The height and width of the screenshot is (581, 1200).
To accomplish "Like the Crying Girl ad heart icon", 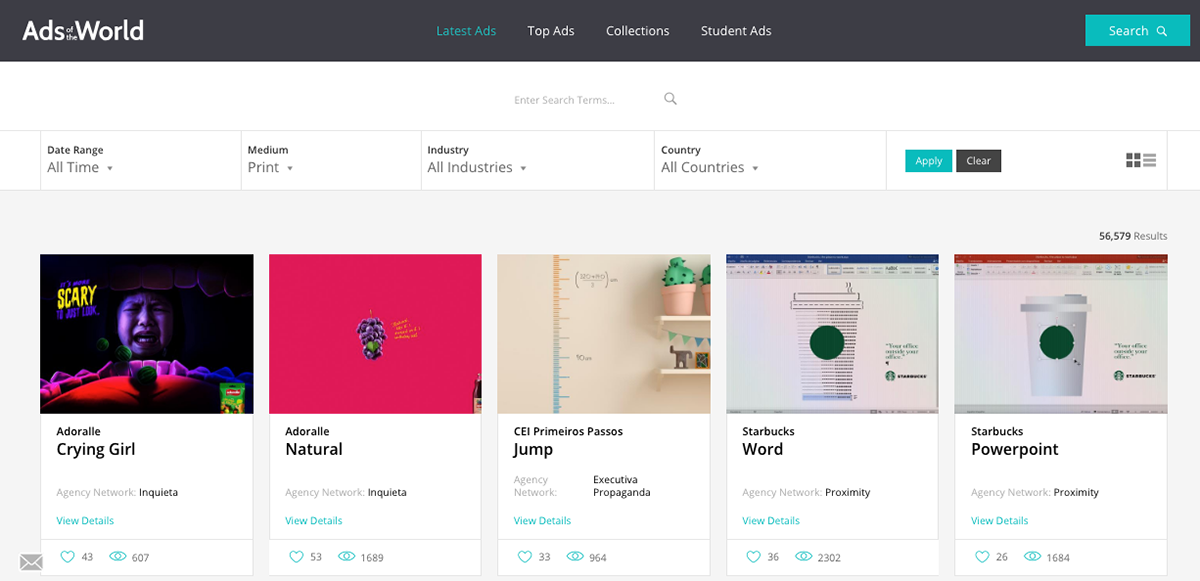I will tap(68, 557).
